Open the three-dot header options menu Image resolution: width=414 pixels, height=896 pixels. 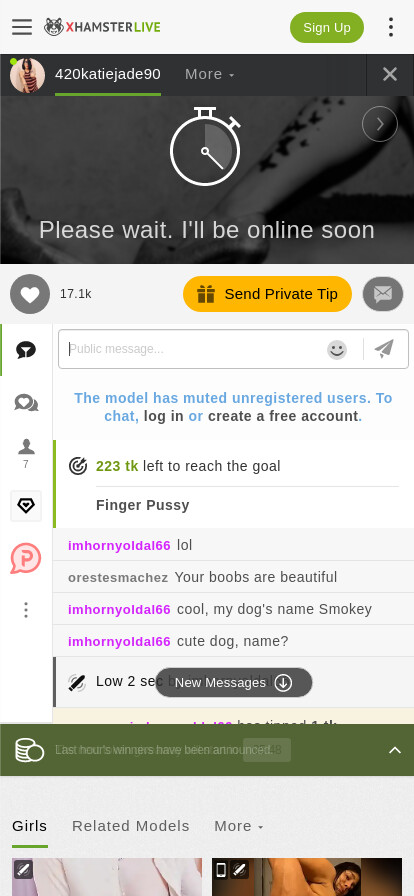tap(391, 27)
